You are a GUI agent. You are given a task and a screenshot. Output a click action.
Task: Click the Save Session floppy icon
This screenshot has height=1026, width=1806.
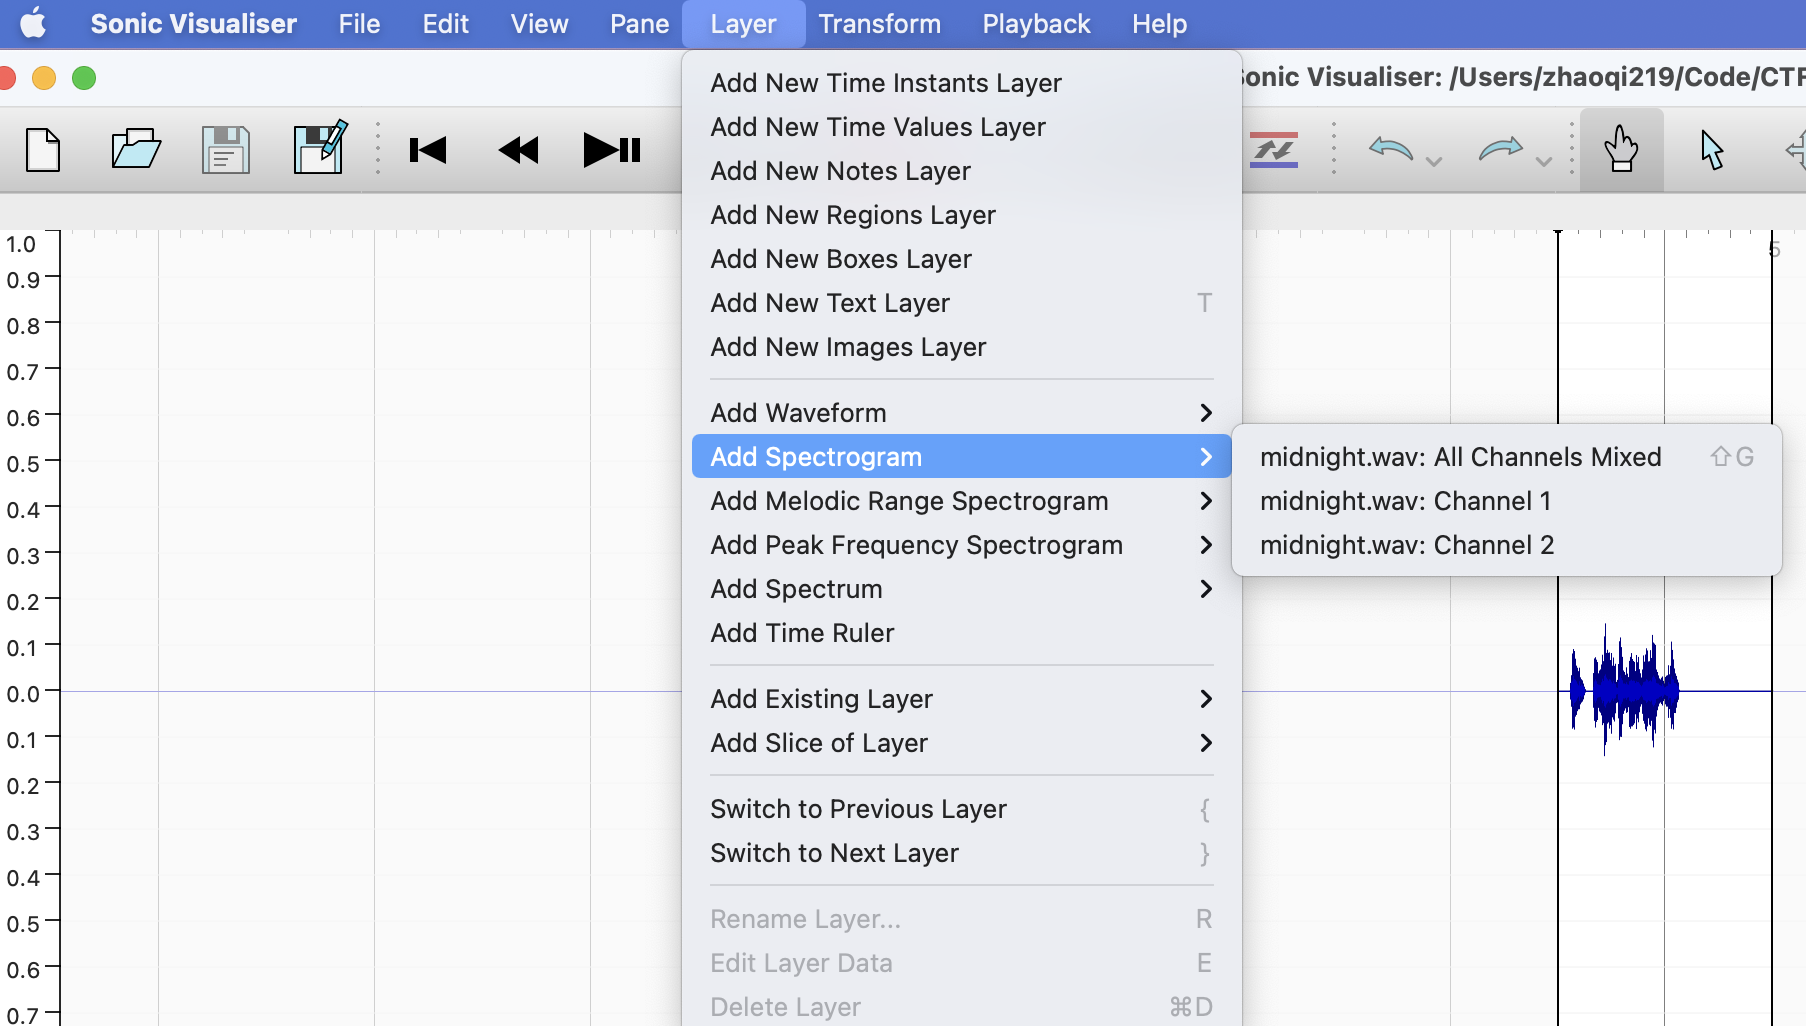pyautogui.click(x=226, y=150)
